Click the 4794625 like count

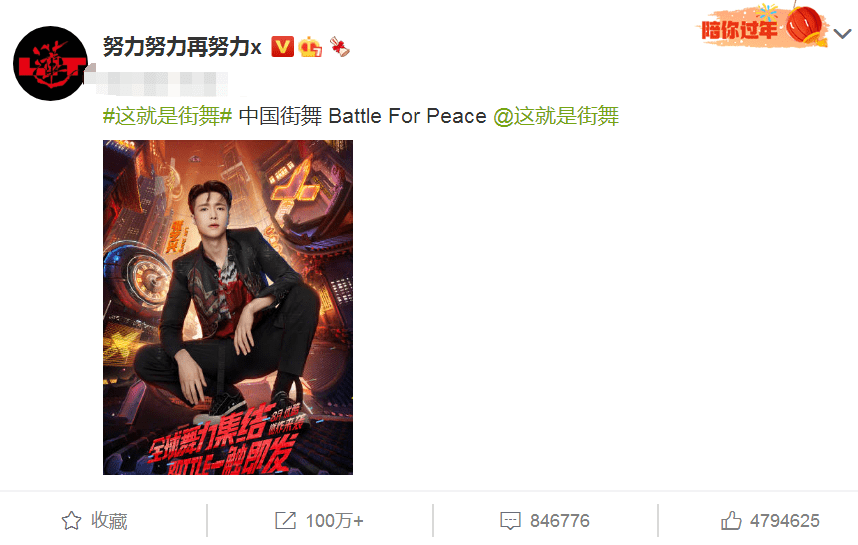pos(785,521)
